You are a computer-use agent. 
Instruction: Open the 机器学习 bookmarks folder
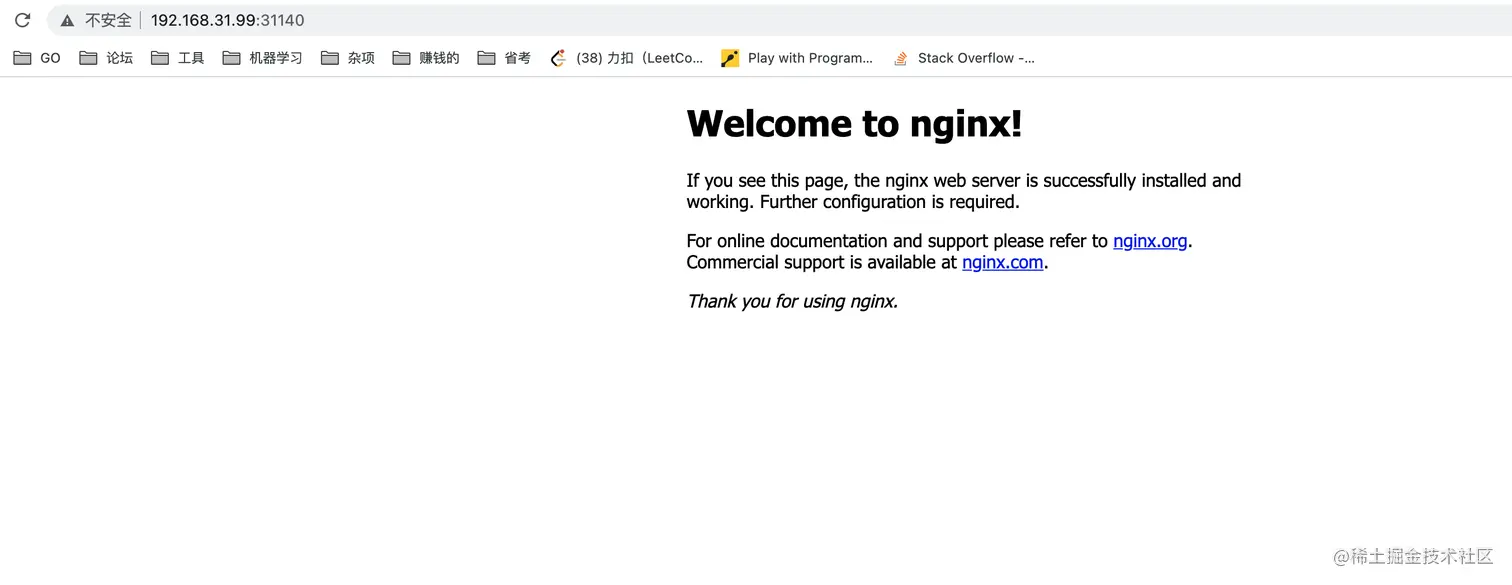tap(263, 58)
